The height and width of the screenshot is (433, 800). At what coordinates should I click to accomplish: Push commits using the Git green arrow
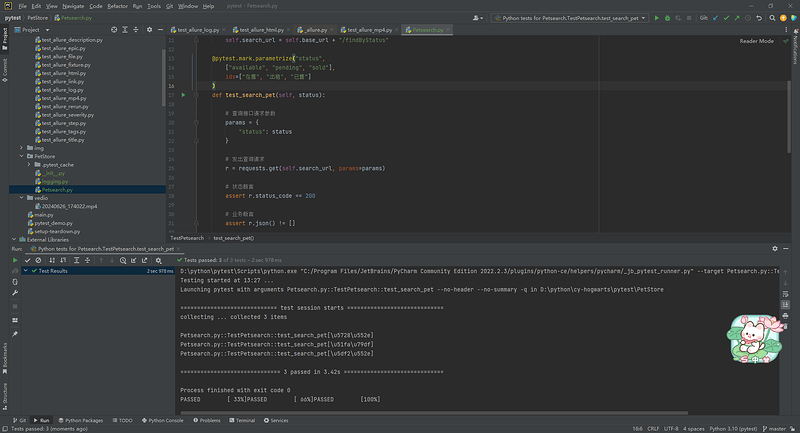[x=737, y=18]
